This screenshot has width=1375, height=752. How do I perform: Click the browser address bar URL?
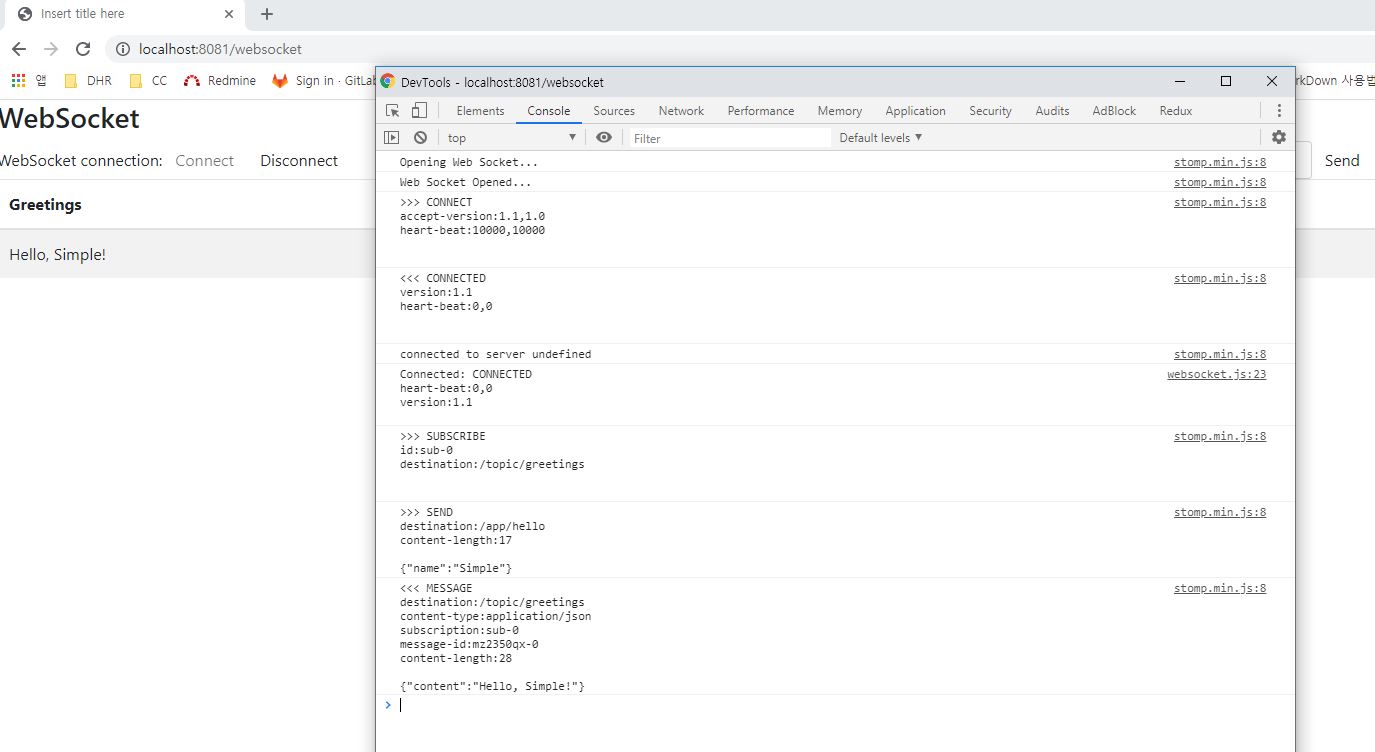pyautogui.click(x=220, y=49)
